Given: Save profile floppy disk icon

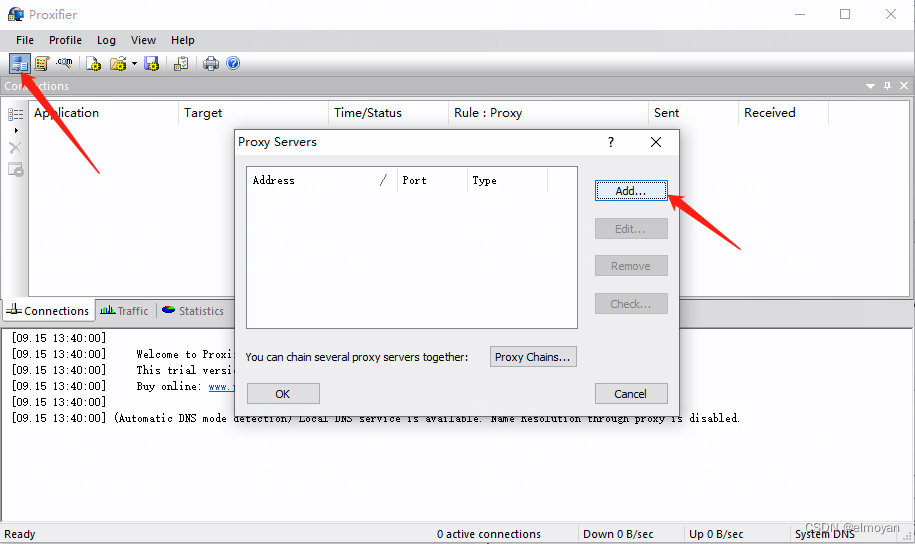Looking at the screenshot, I should tap(152, 63).
